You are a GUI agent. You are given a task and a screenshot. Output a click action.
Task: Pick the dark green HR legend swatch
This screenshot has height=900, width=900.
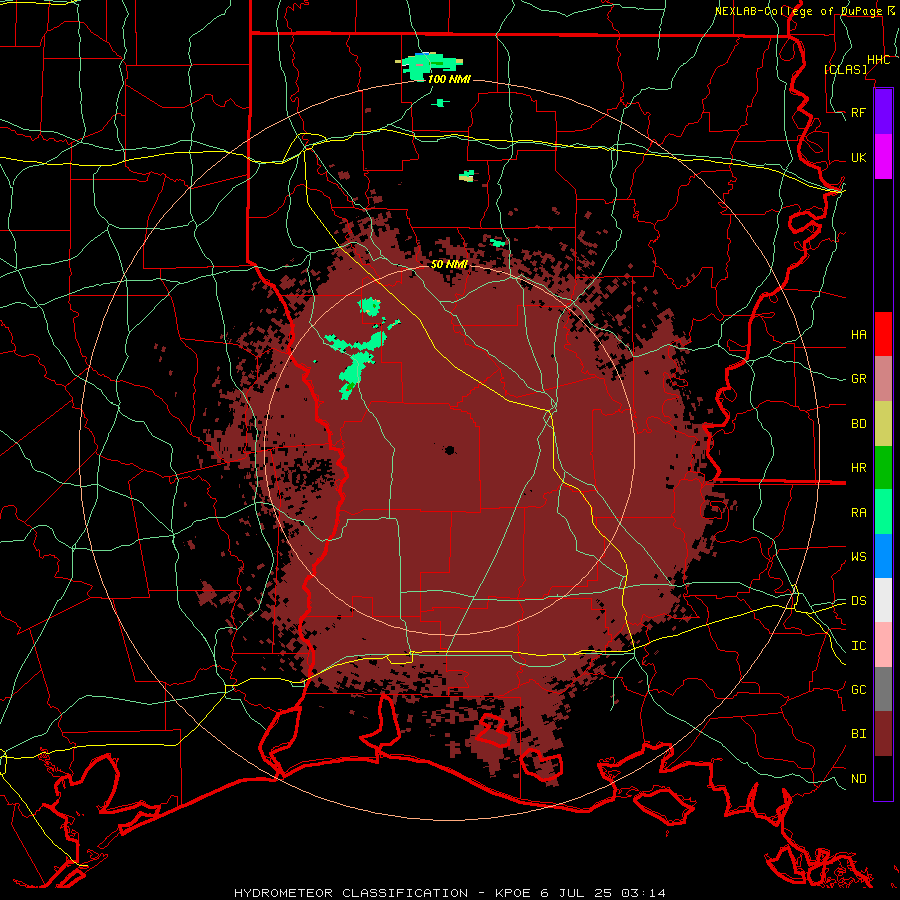[883, 467]
